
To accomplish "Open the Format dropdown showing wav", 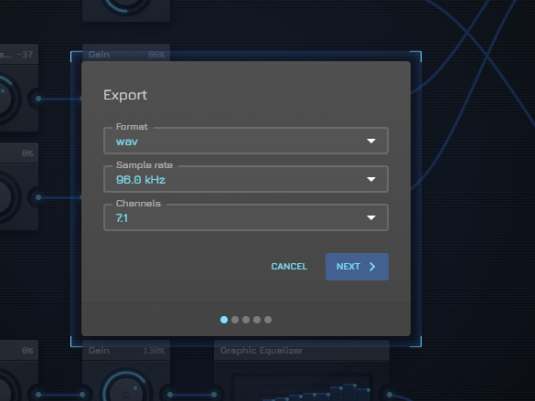I will (x=246, y=141).
